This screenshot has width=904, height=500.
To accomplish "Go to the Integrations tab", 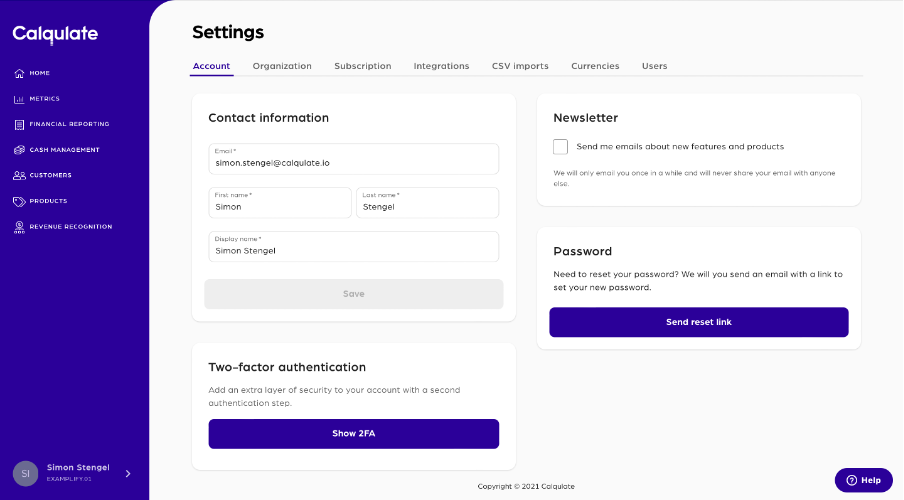I will coord(441,66).
